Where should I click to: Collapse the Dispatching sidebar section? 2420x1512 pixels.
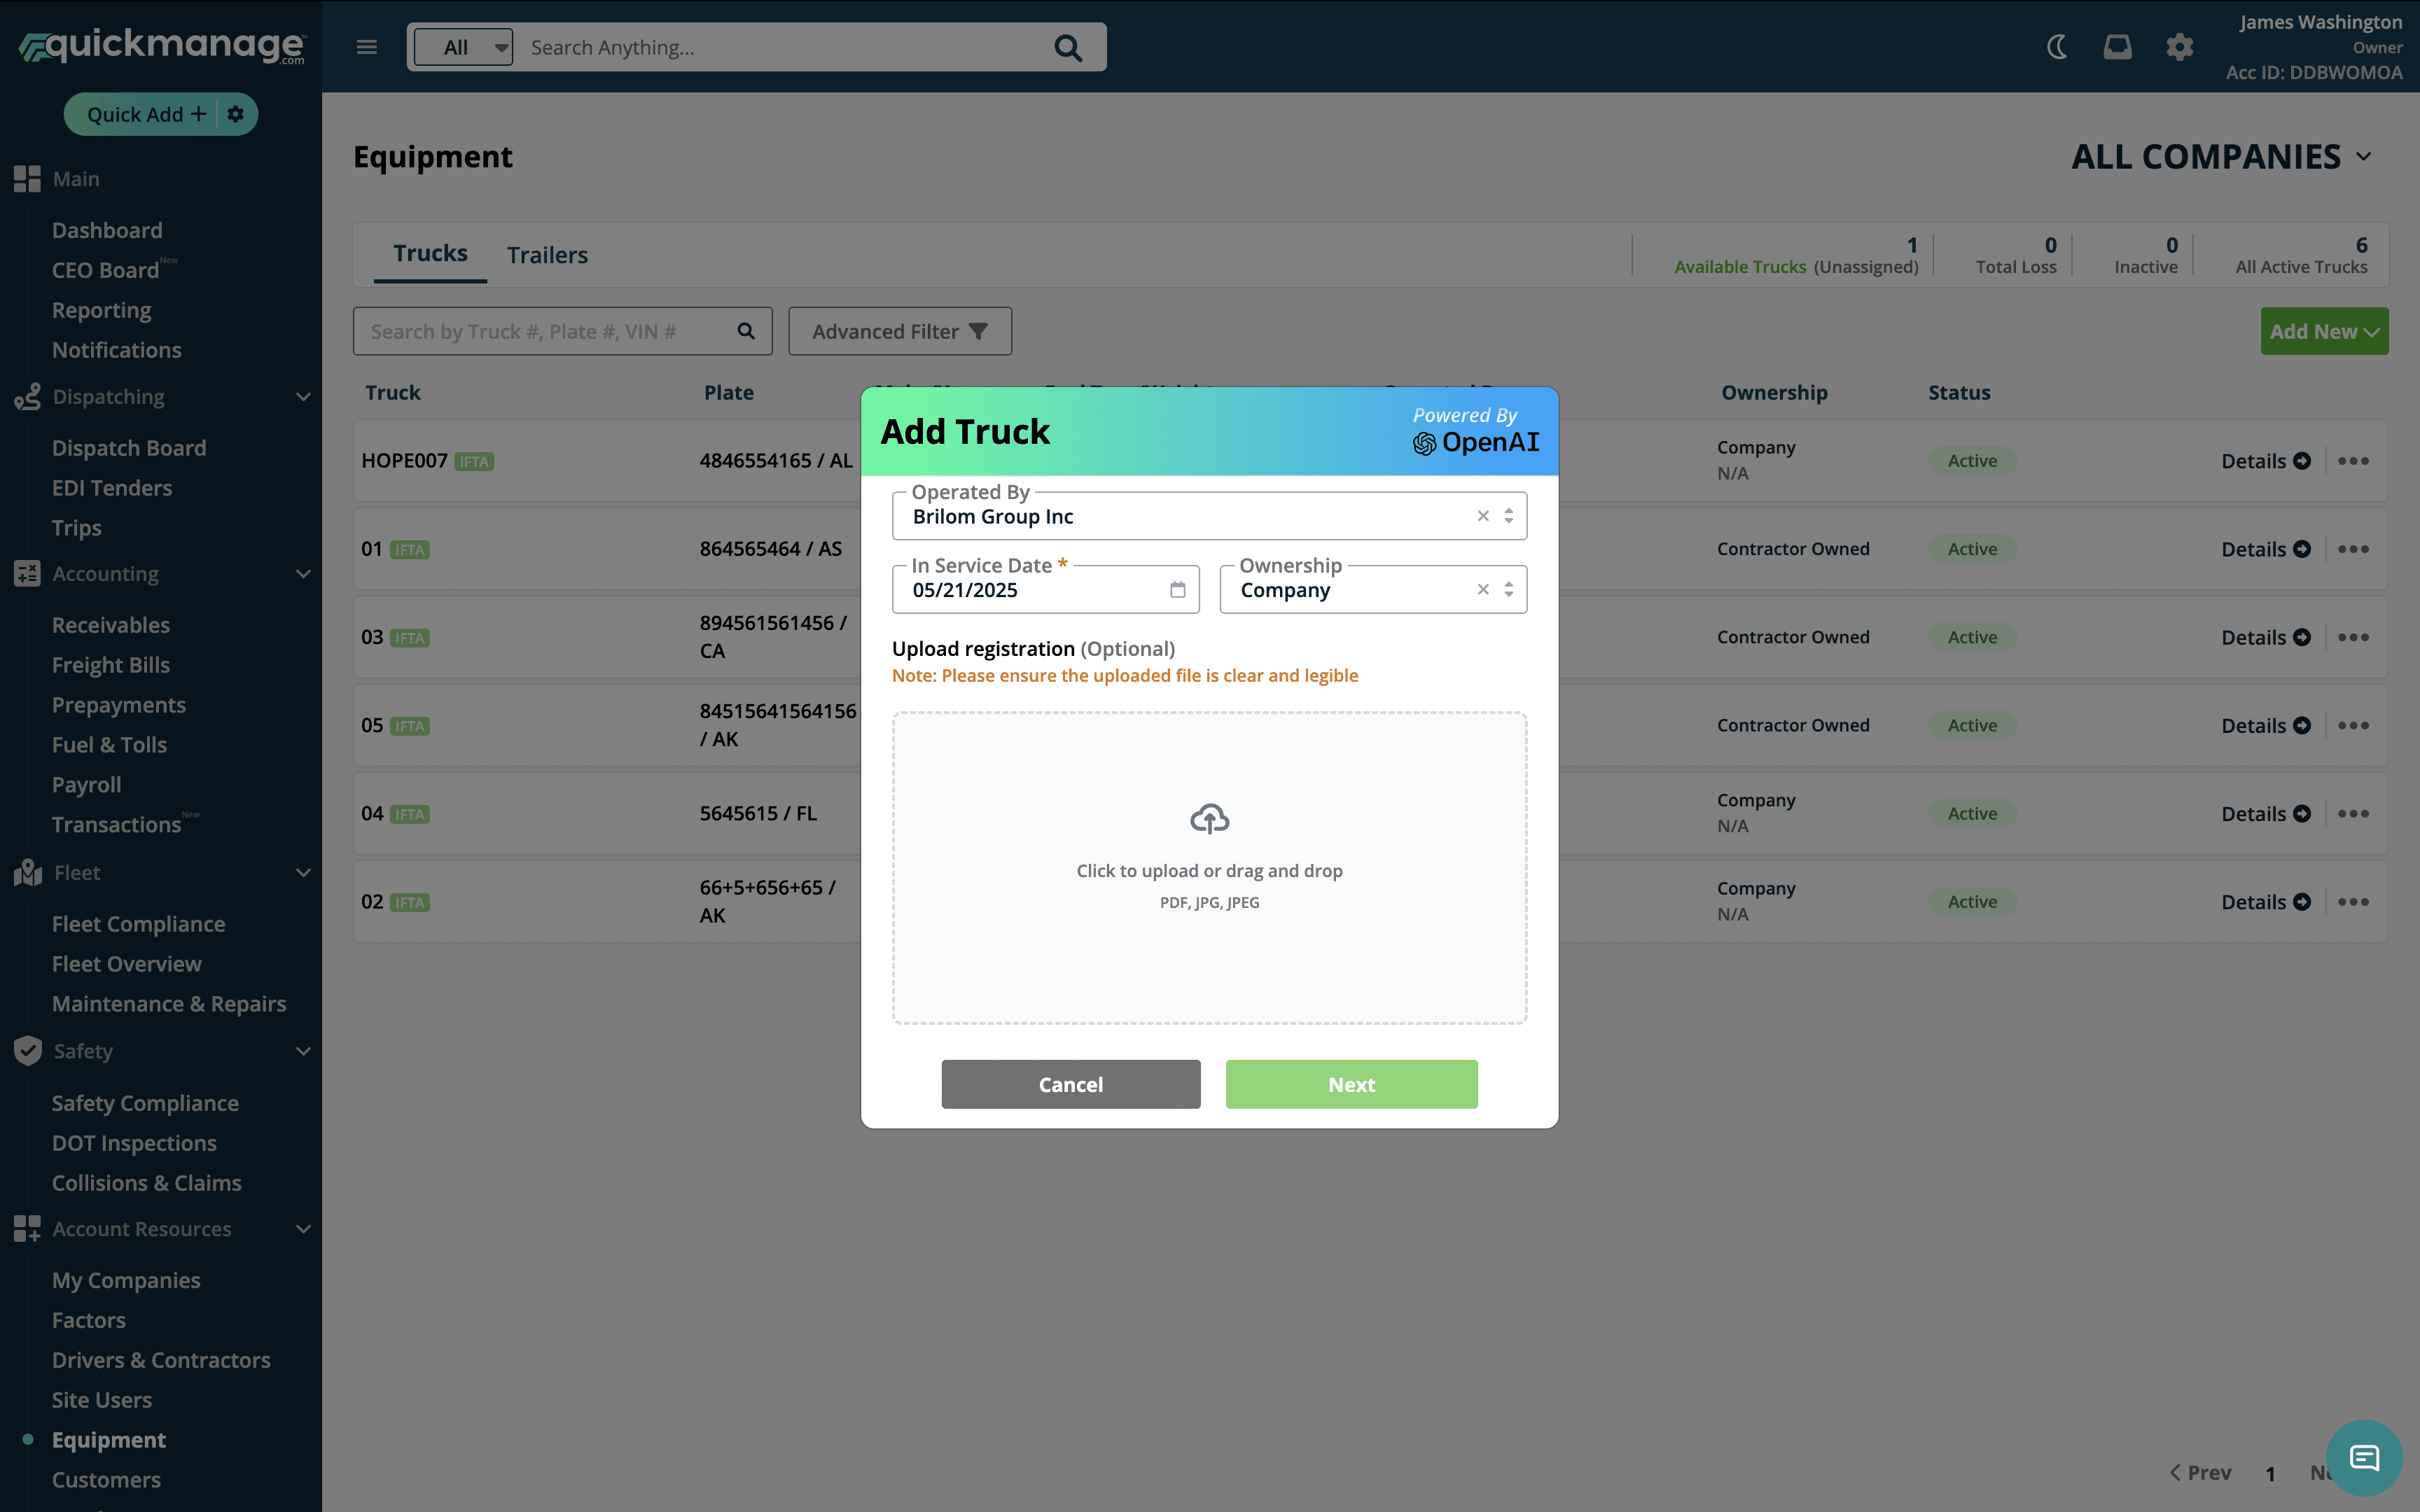pyautogui.click(x=303, y=397)
